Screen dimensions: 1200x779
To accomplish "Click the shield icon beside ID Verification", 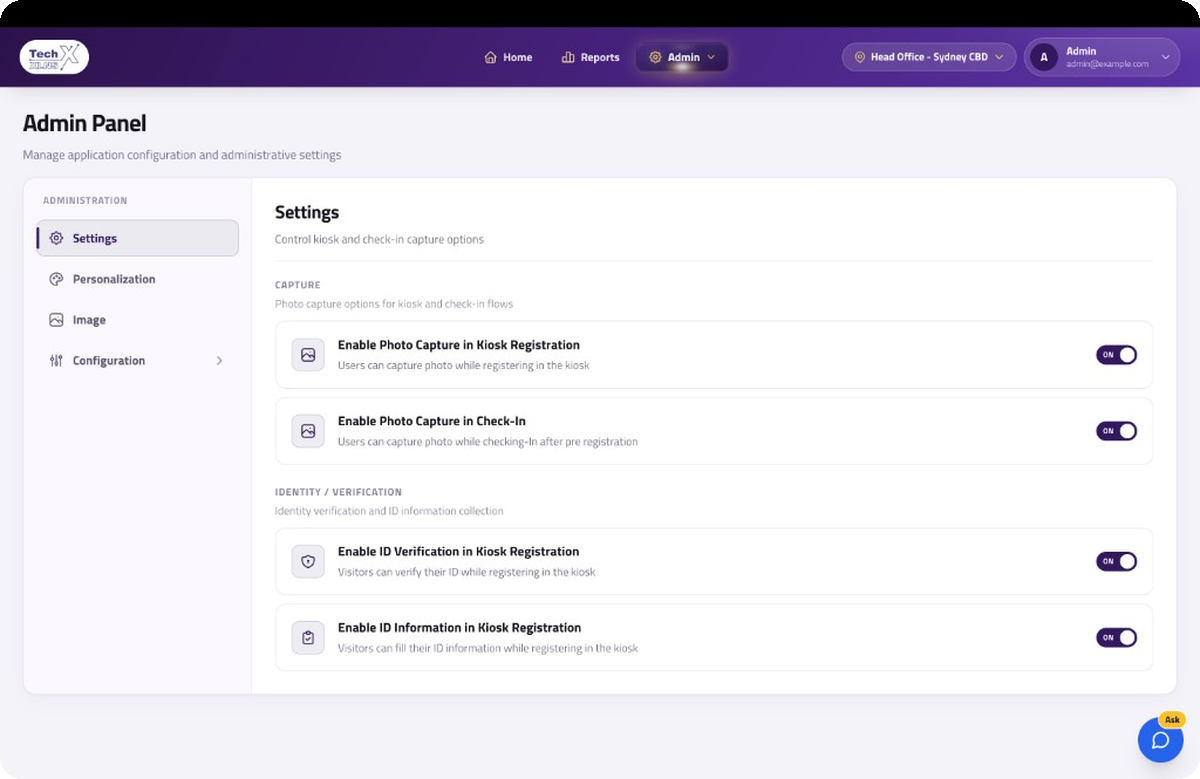I will 308,561.
